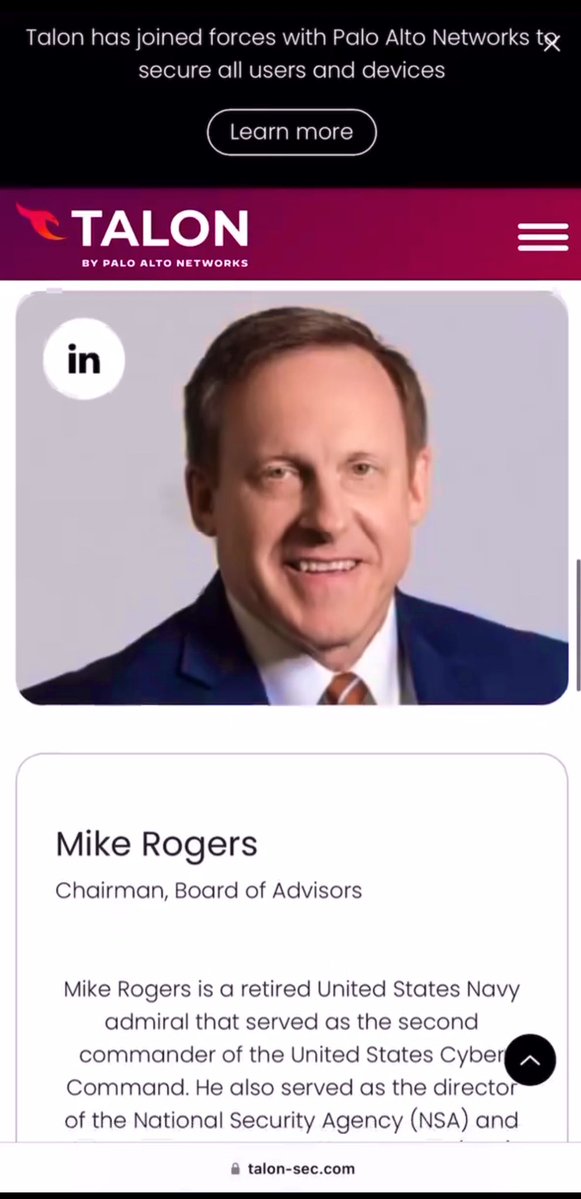Click the Mike Rogers name heading
The height and width of the screenshot is (1199, 581).
pos(156,844)
